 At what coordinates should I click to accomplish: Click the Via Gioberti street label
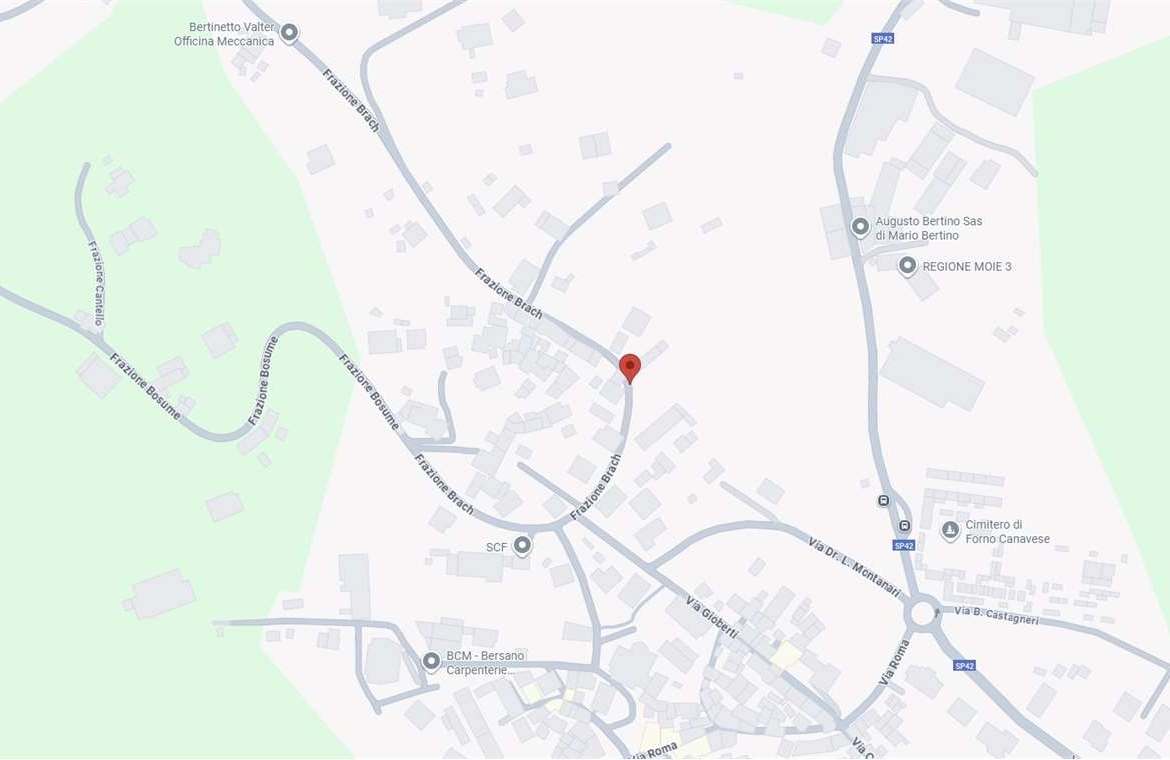click(x=712, y=618)
